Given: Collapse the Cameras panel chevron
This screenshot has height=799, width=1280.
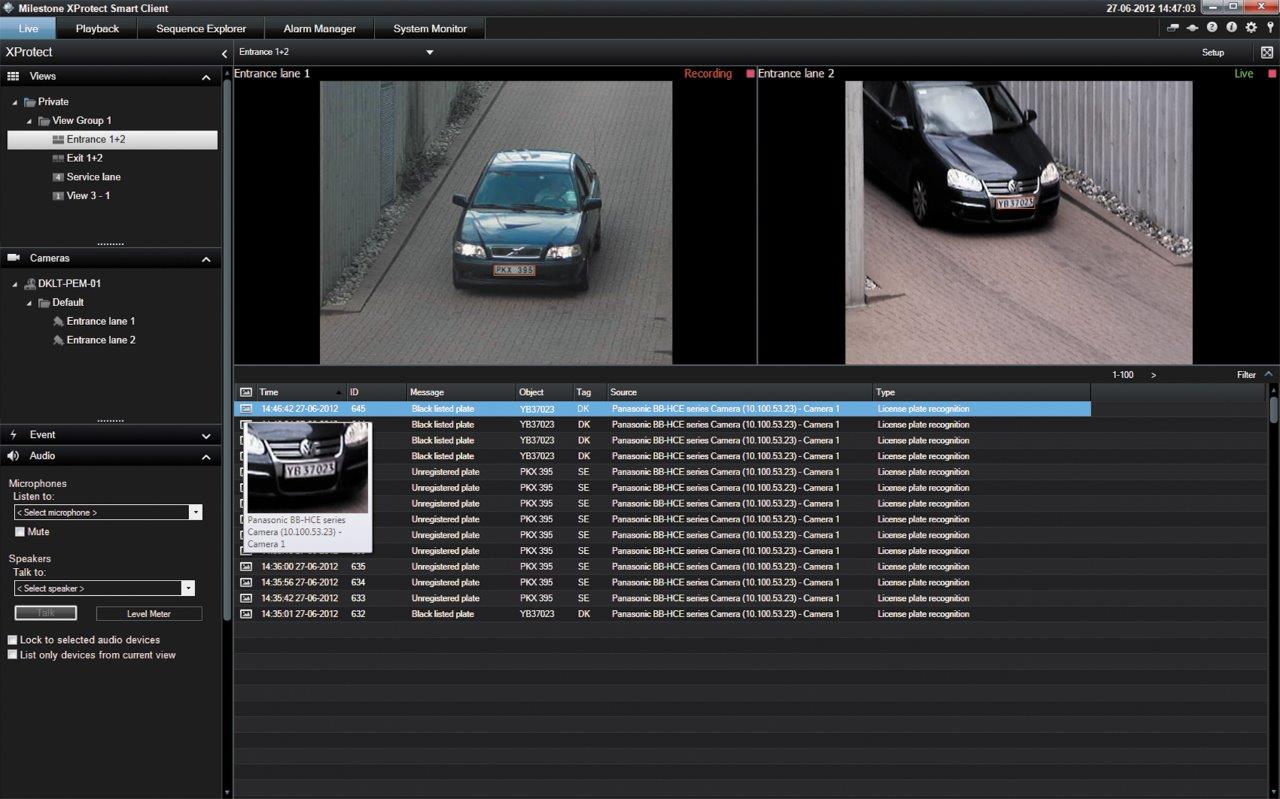Looking at the screenshot, I should (x=207, y=259).
